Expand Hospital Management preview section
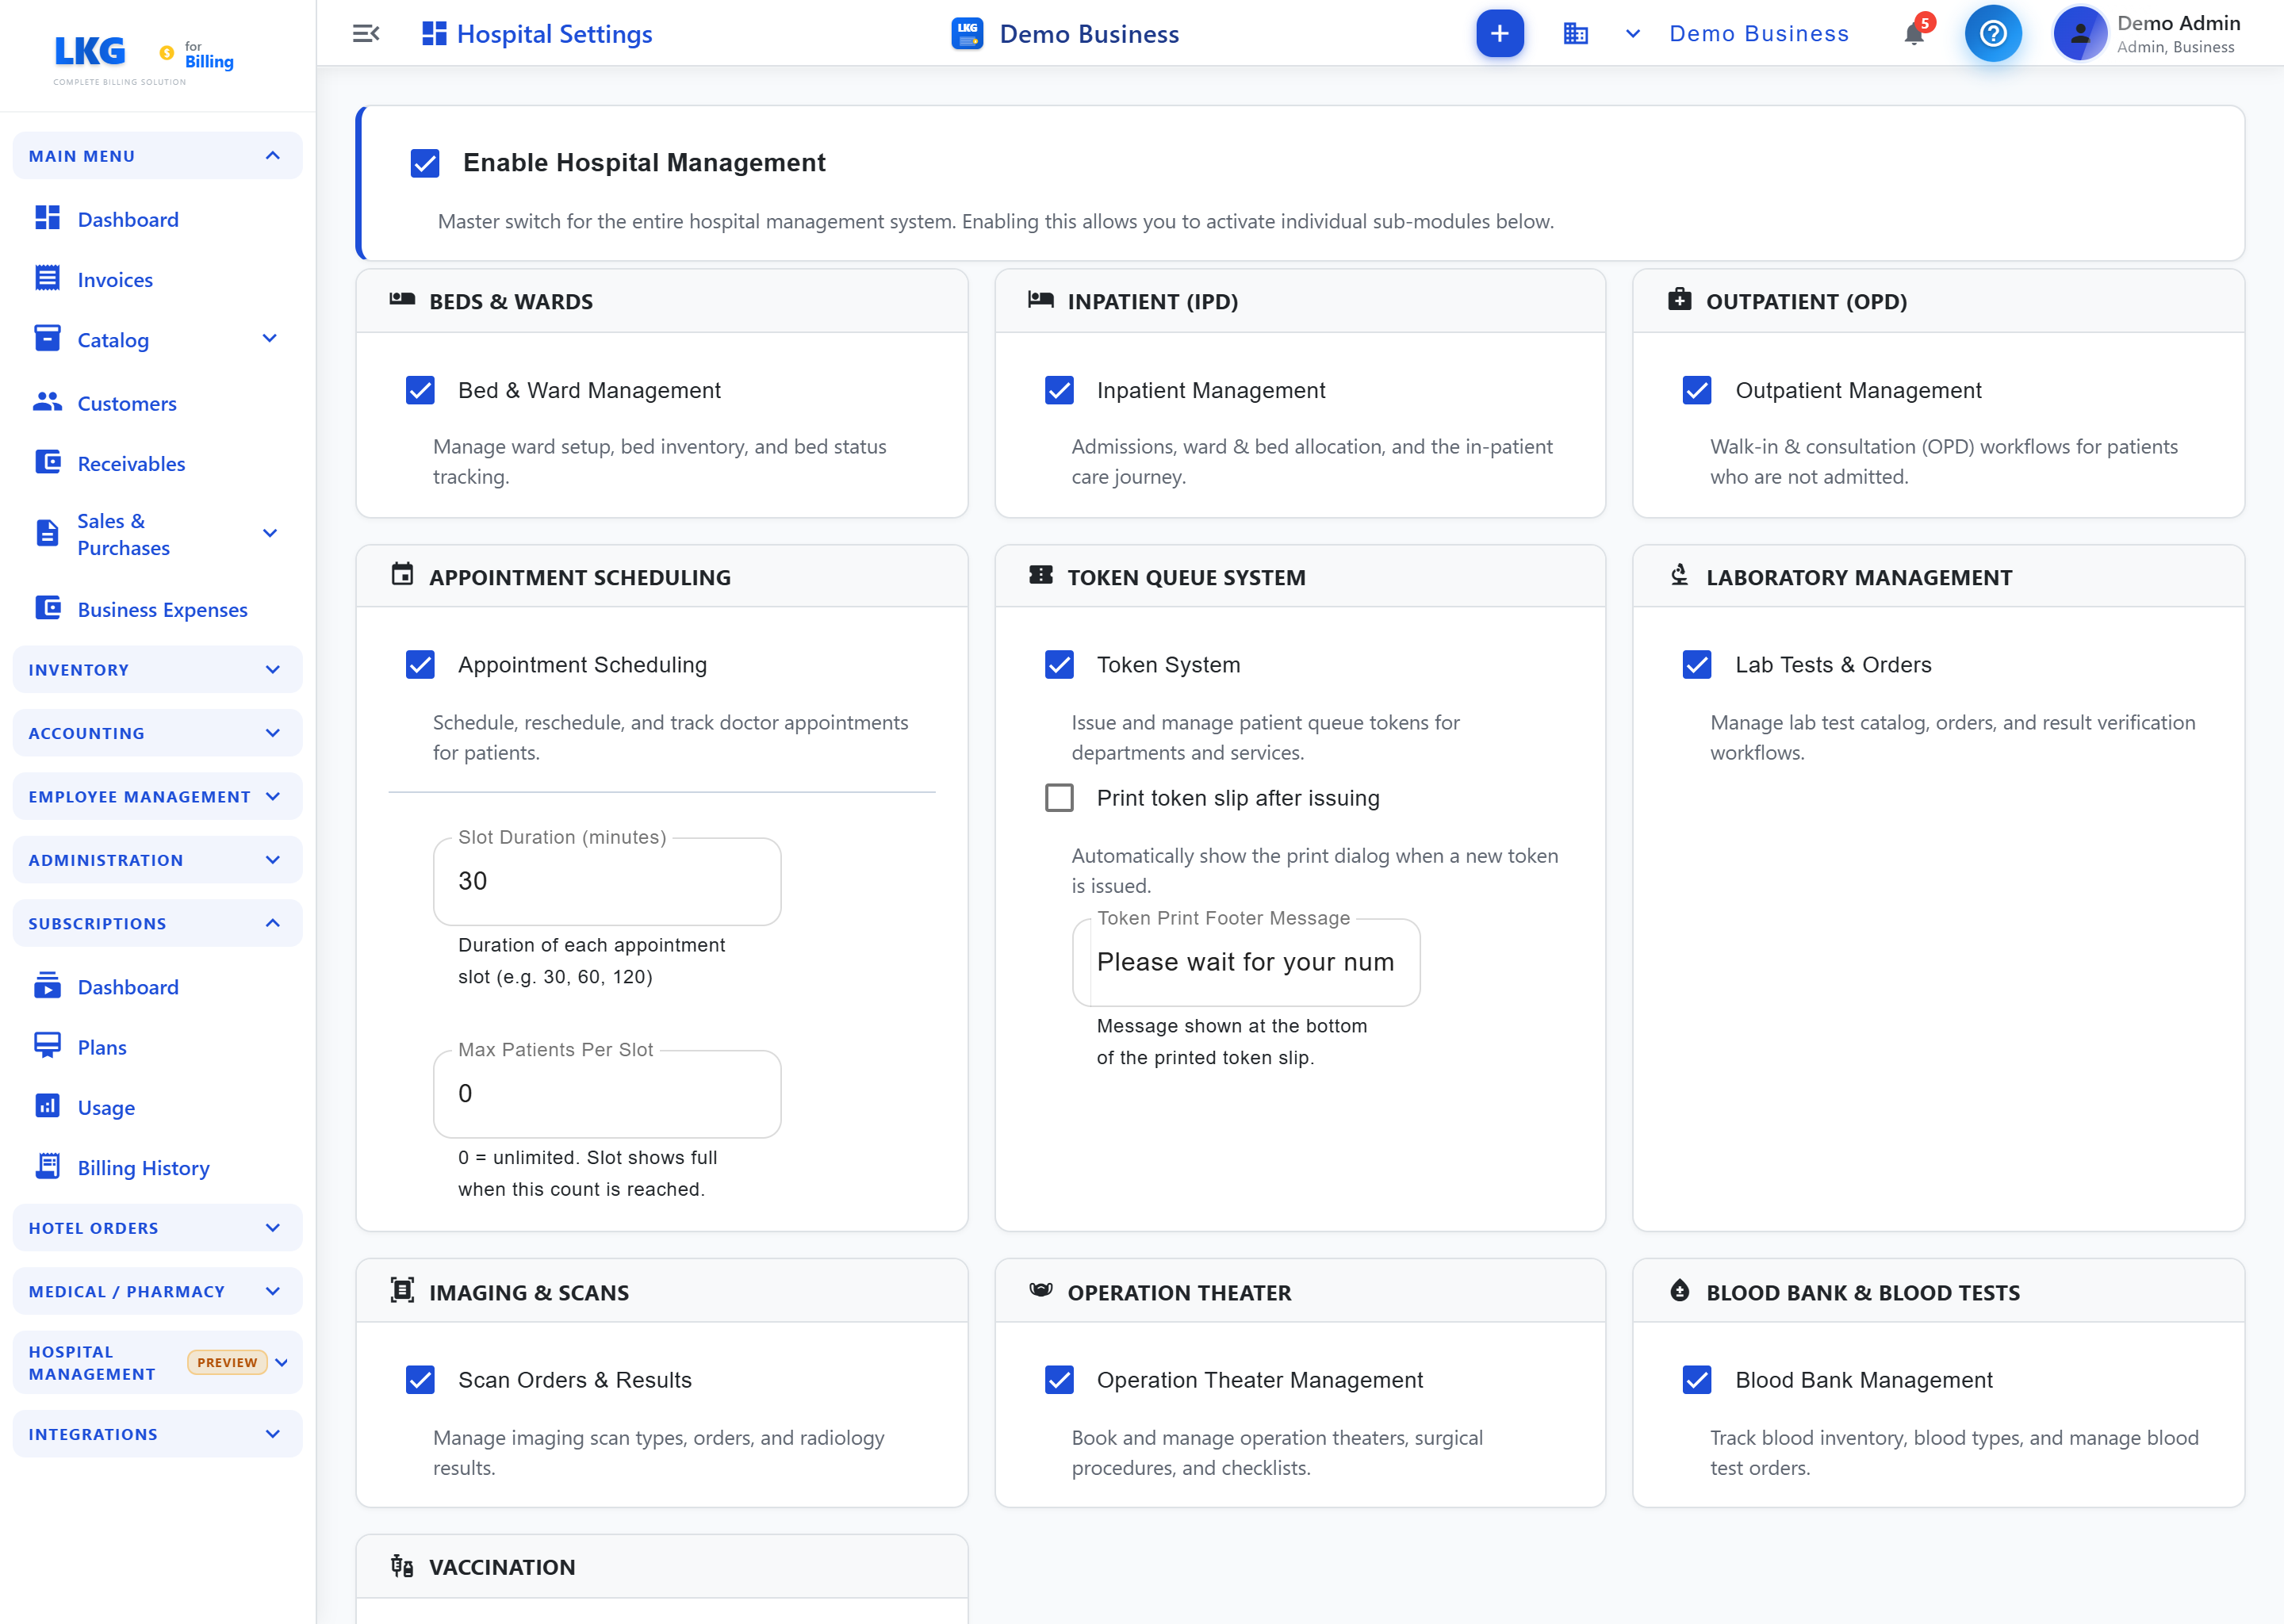 point(157,1363)
